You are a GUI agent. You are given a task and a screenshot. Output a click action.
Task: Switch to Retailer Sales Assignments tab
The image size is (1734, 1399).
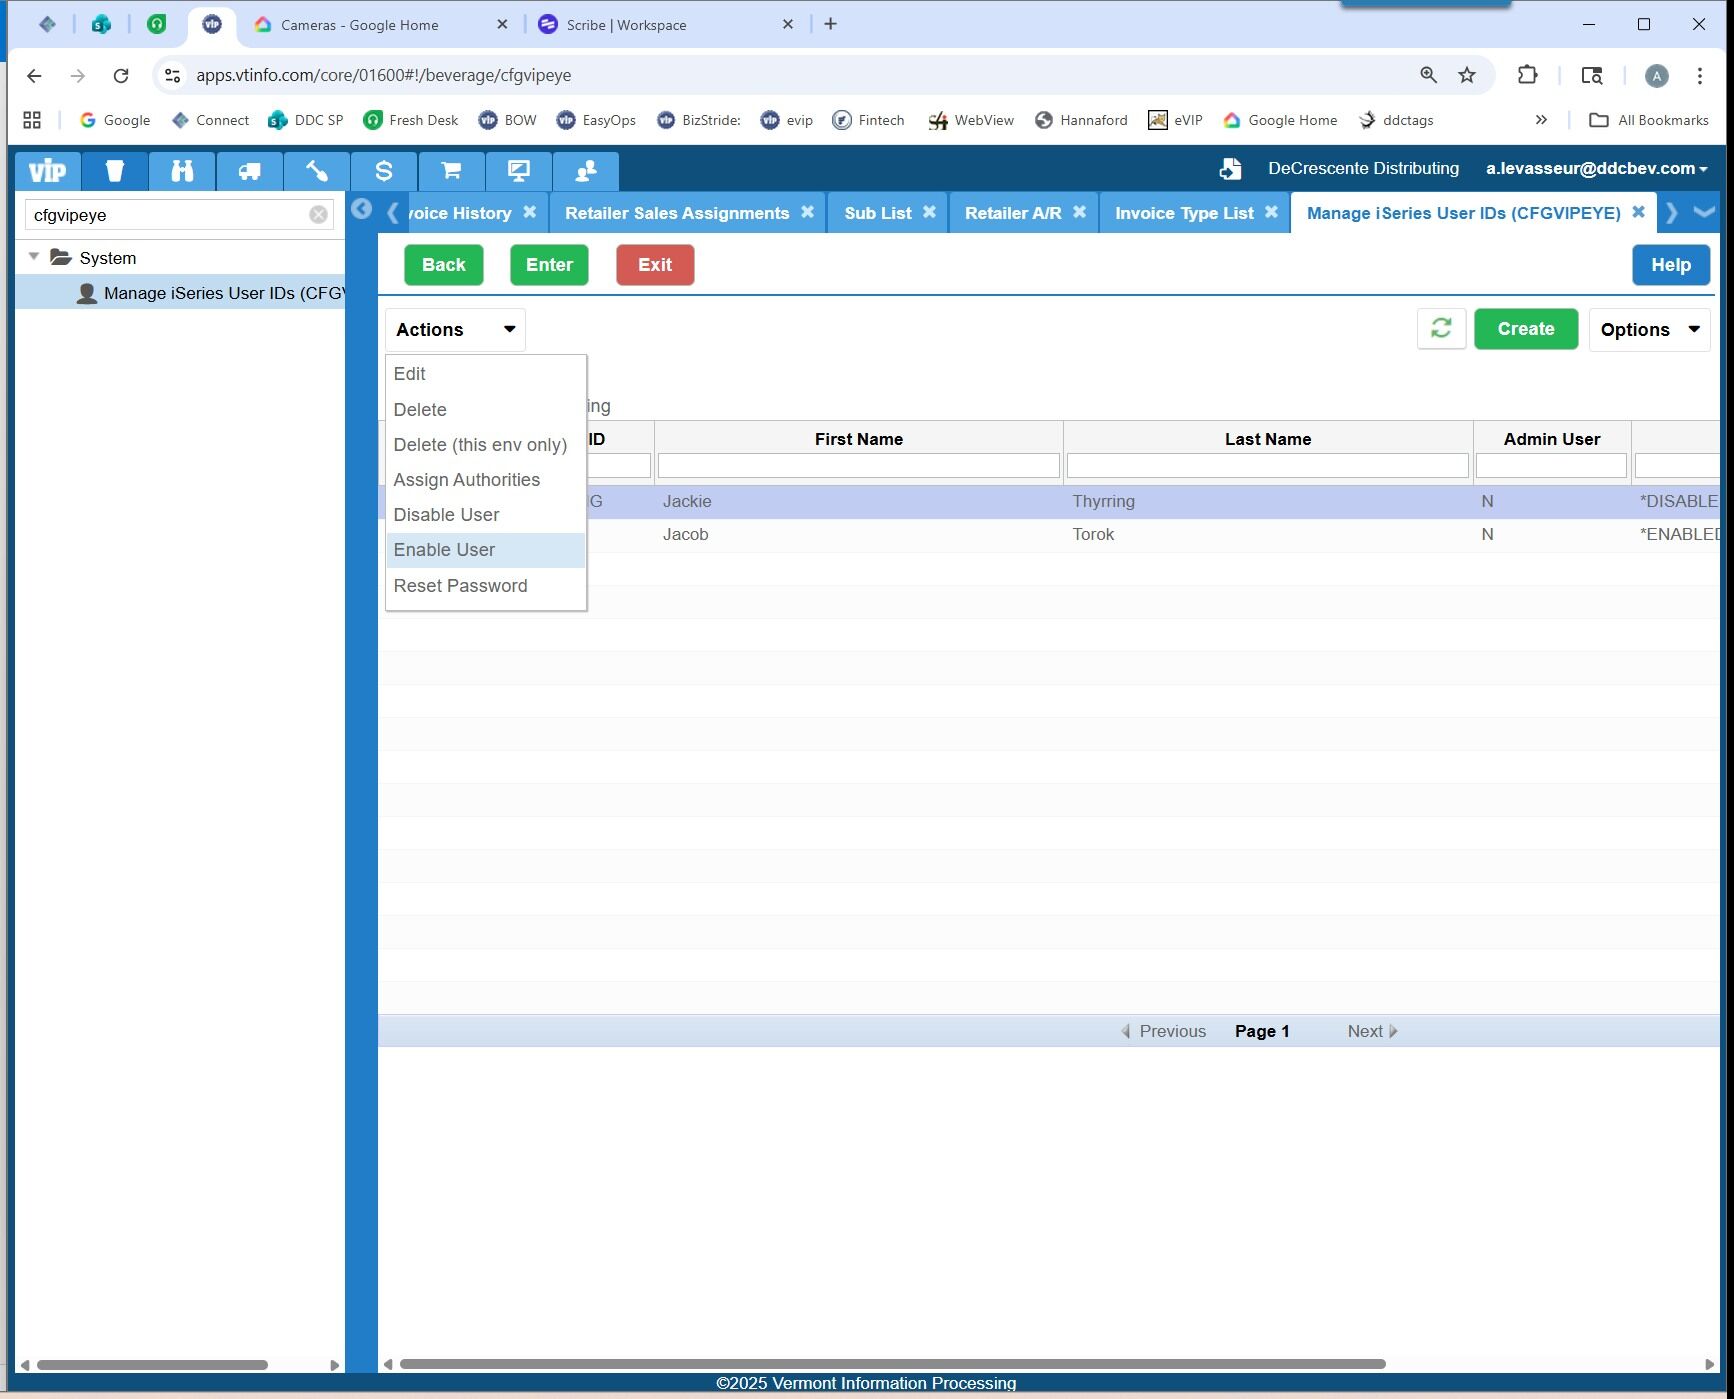[x=677, y=213]
